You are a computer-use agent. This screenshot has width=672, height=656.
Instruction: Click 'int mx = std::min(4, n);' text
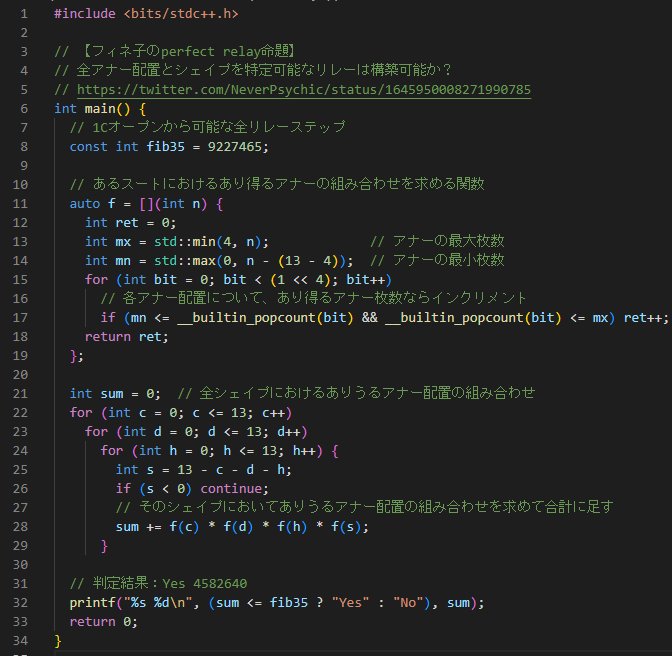177,242
